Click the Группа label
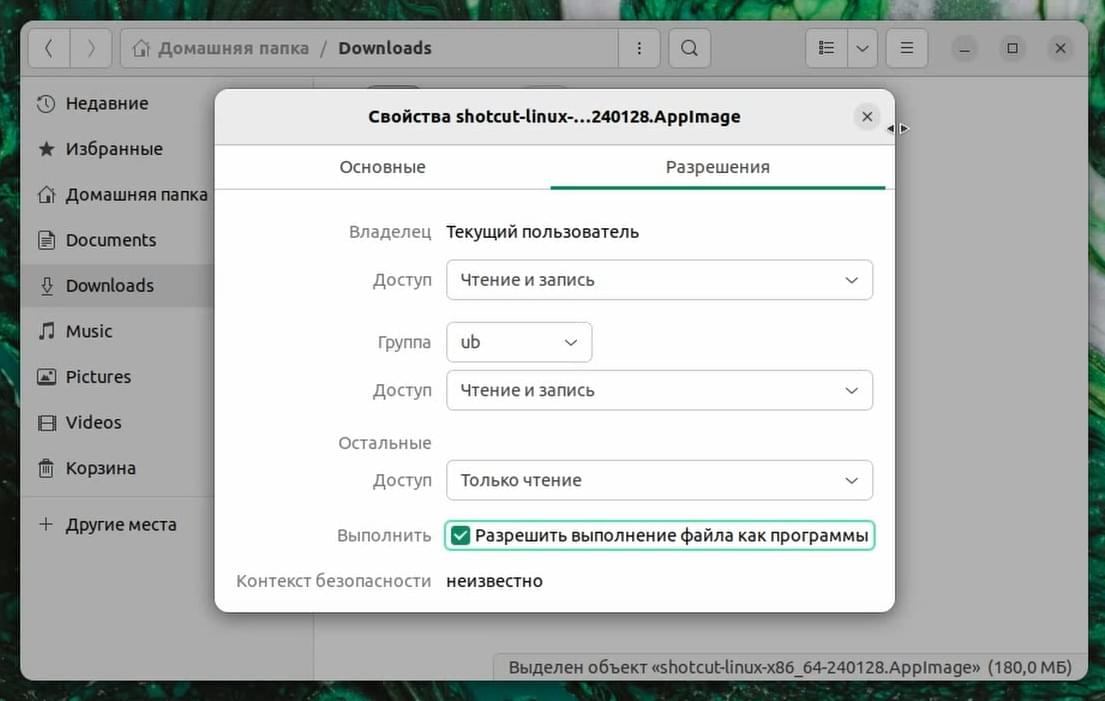 coord(405,342)
